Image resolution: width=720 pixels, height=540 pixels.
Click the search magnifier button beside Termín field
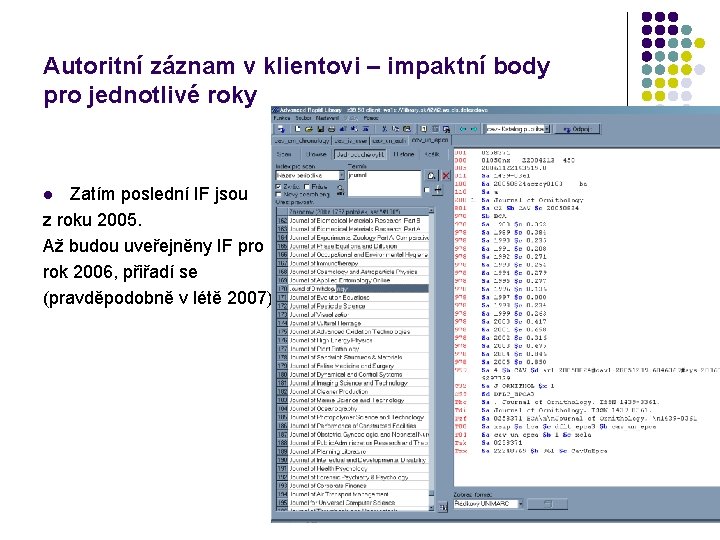(x=431, y=175)
